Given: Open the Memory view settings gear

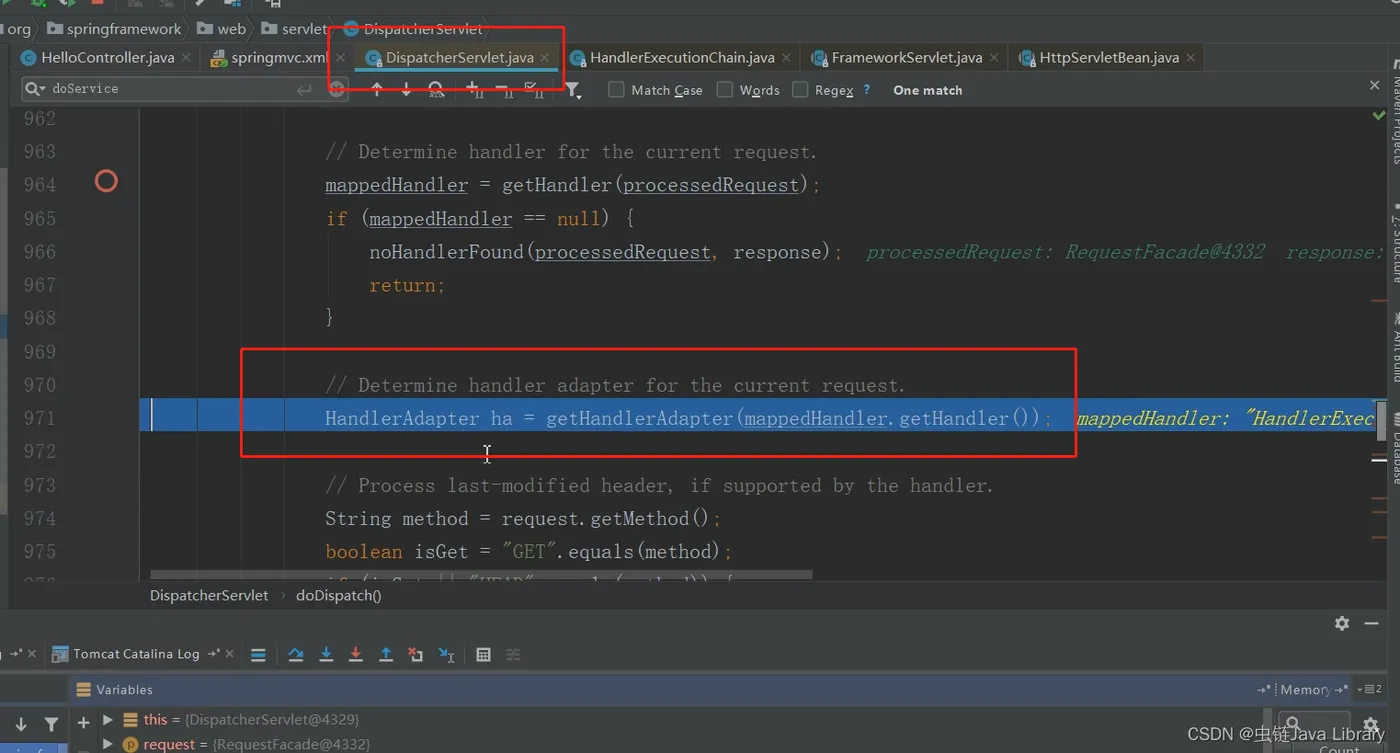Looking at the screenshot, I should coord(1371,725).
